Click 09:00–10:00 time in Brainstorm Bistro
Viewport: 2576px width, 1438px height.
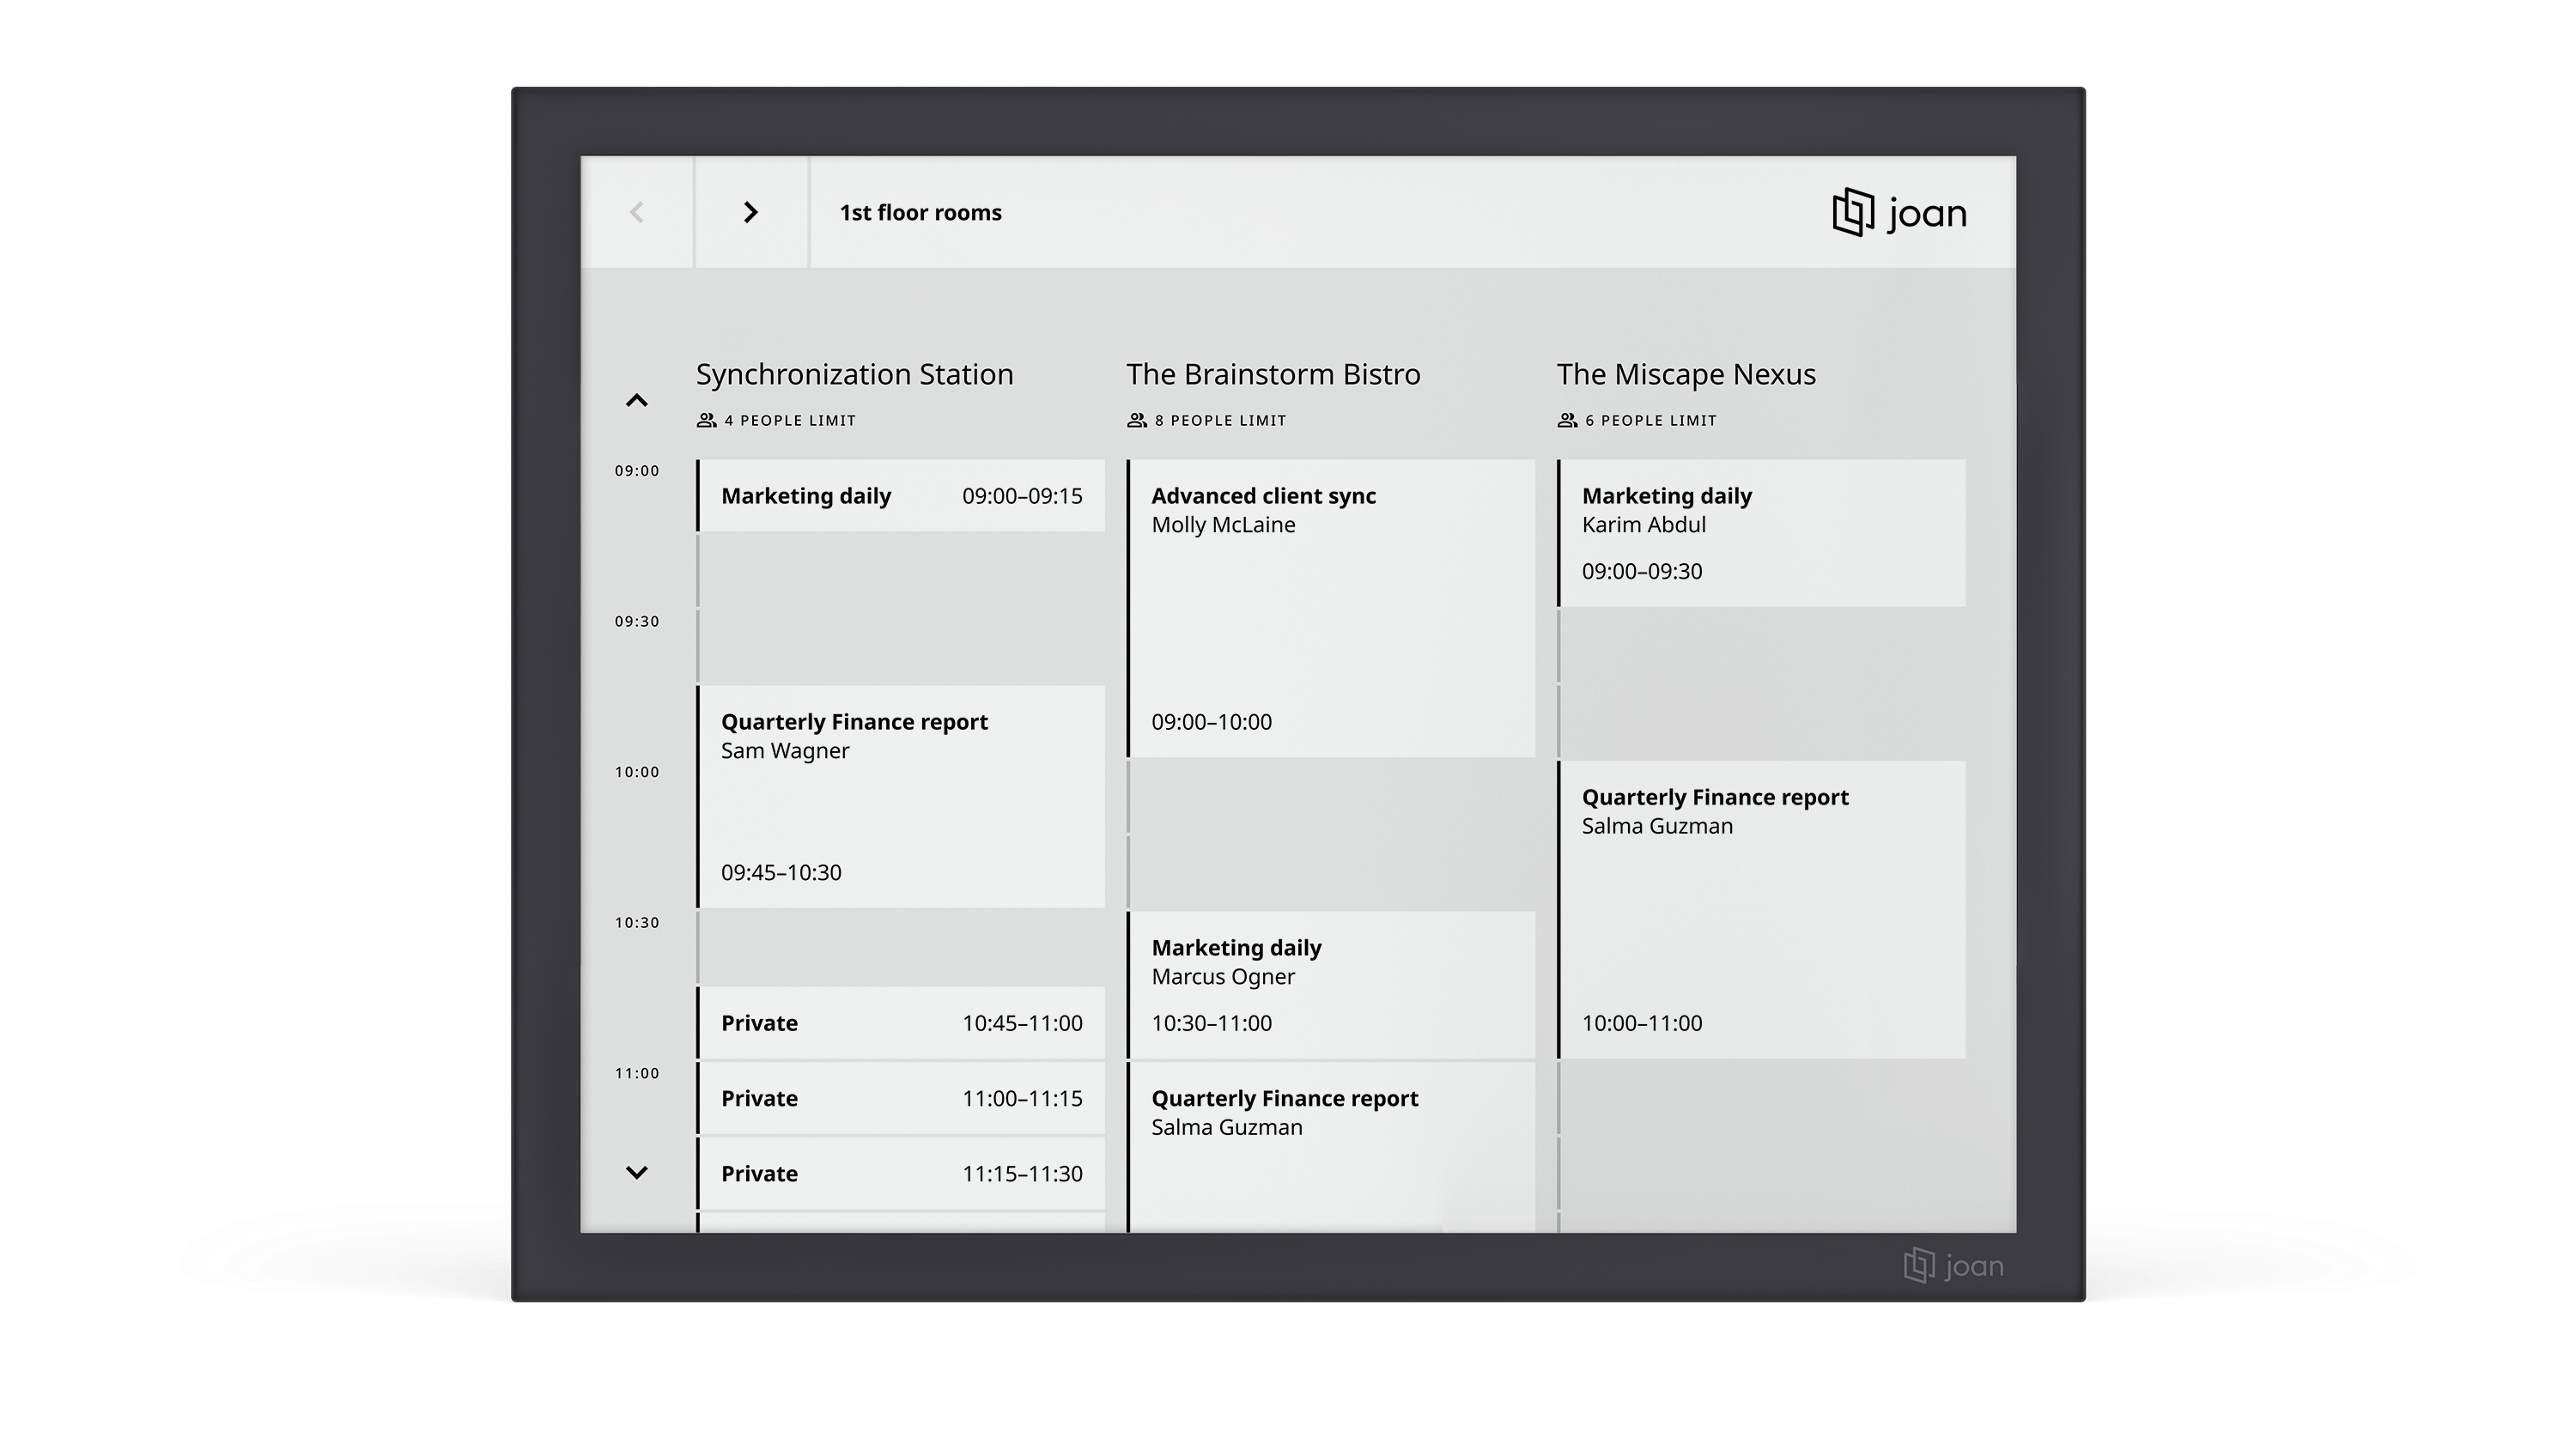click(1211, 722)
